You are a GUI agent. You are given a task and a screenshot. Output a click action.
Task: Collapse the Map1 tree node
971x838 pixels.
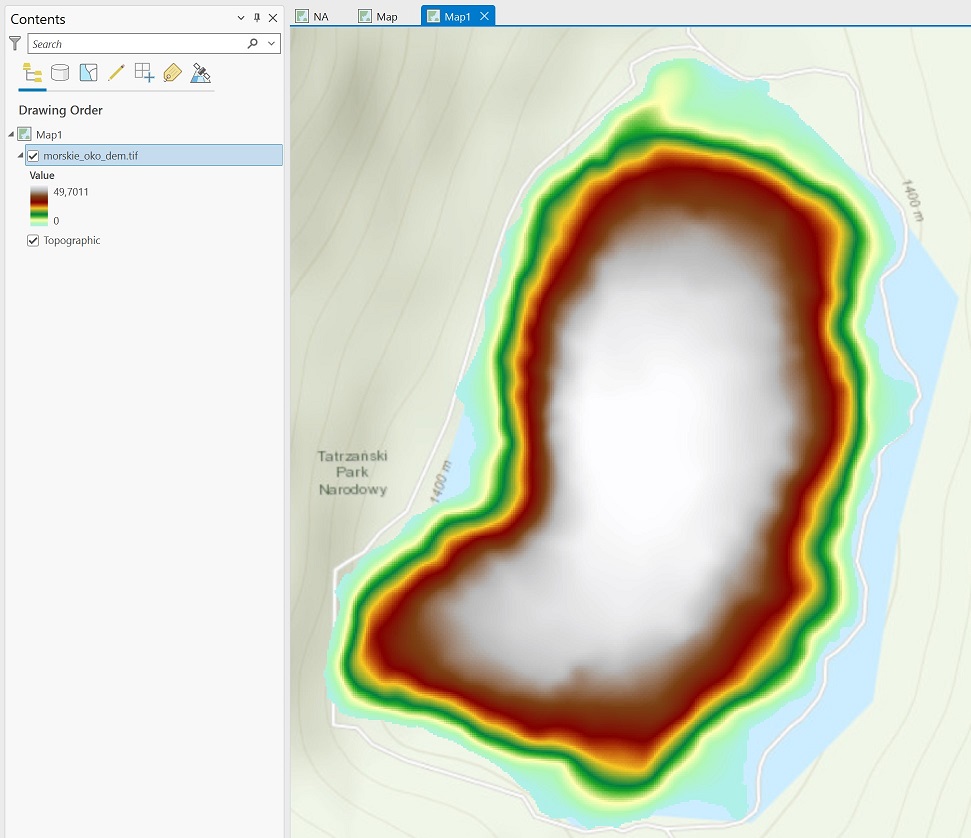point(11,134)
